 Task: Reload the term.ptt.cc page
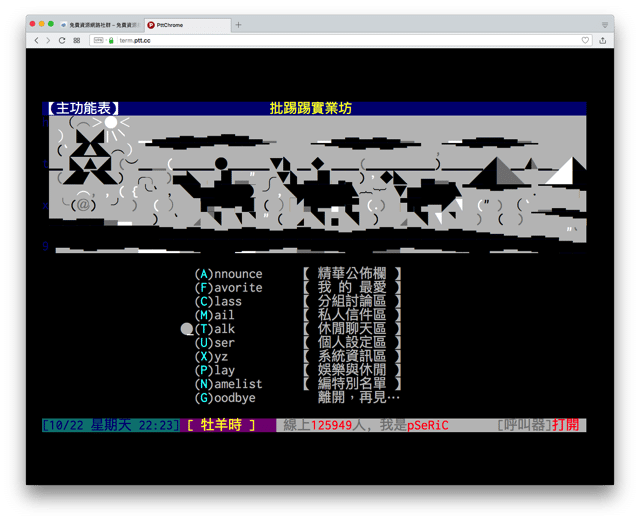tap(62, 41)
